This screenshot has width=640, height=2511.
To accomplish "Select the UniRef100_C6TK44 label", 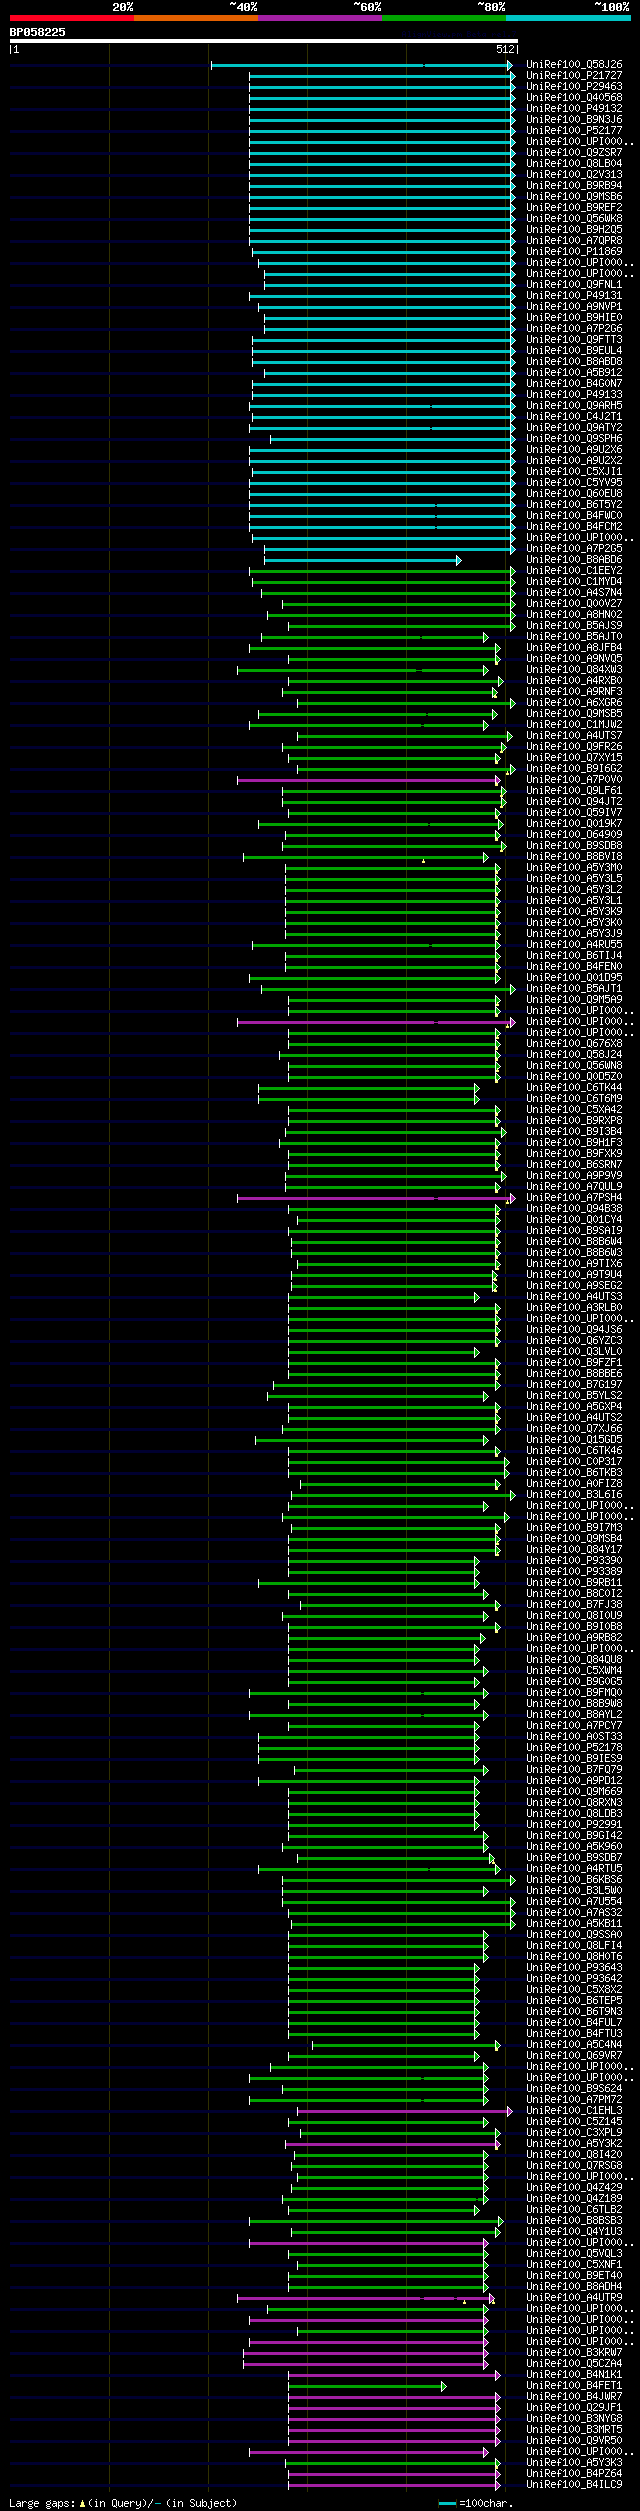I will click(x=574, y=1087).
